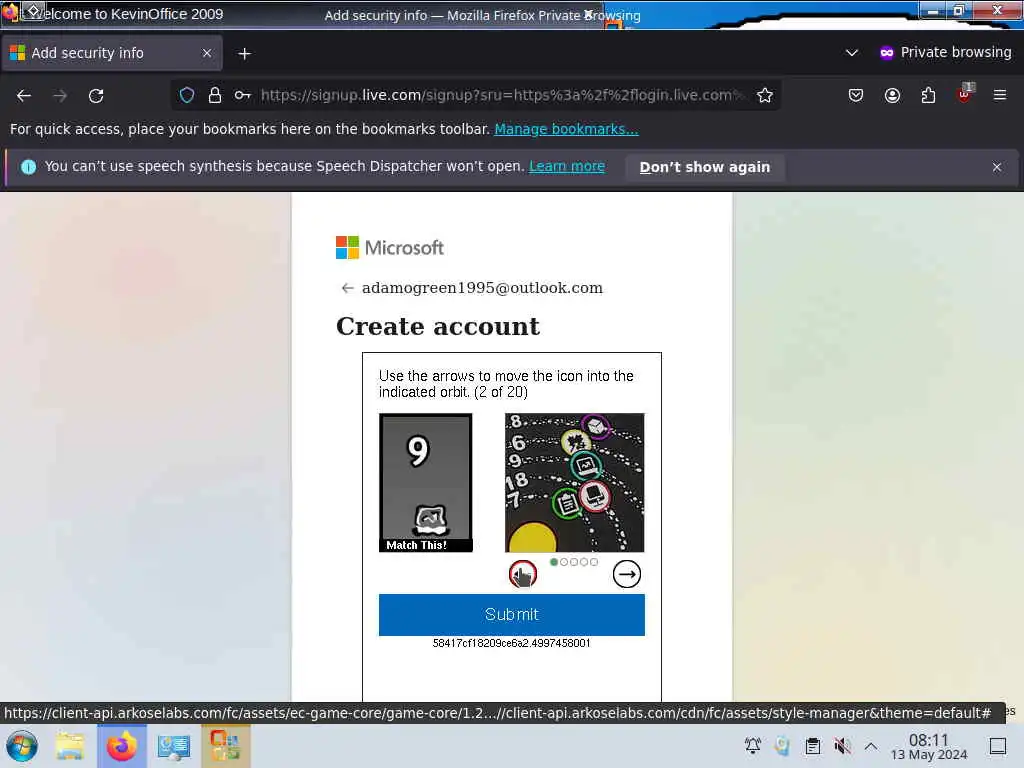Open the Windows Start orb
The width and height of the screenshot is (1024, 768).
click(22, 746)
